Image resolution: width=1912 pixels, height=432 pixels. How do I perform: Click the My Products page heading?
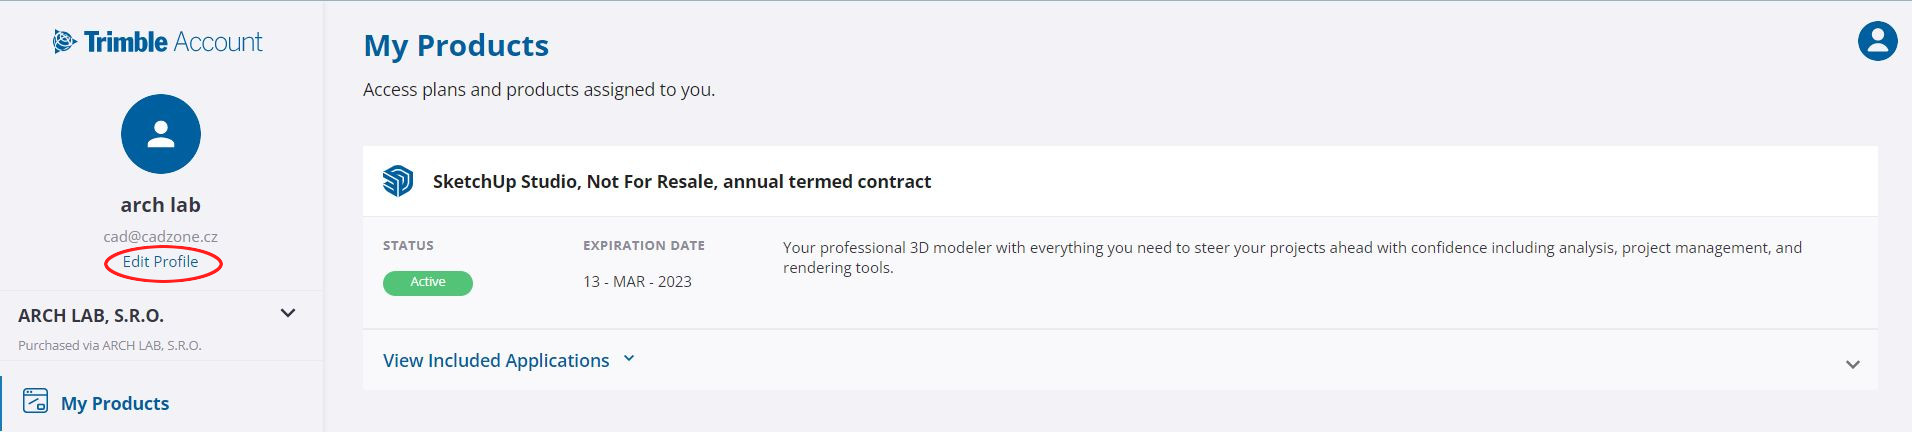[456, 46]
